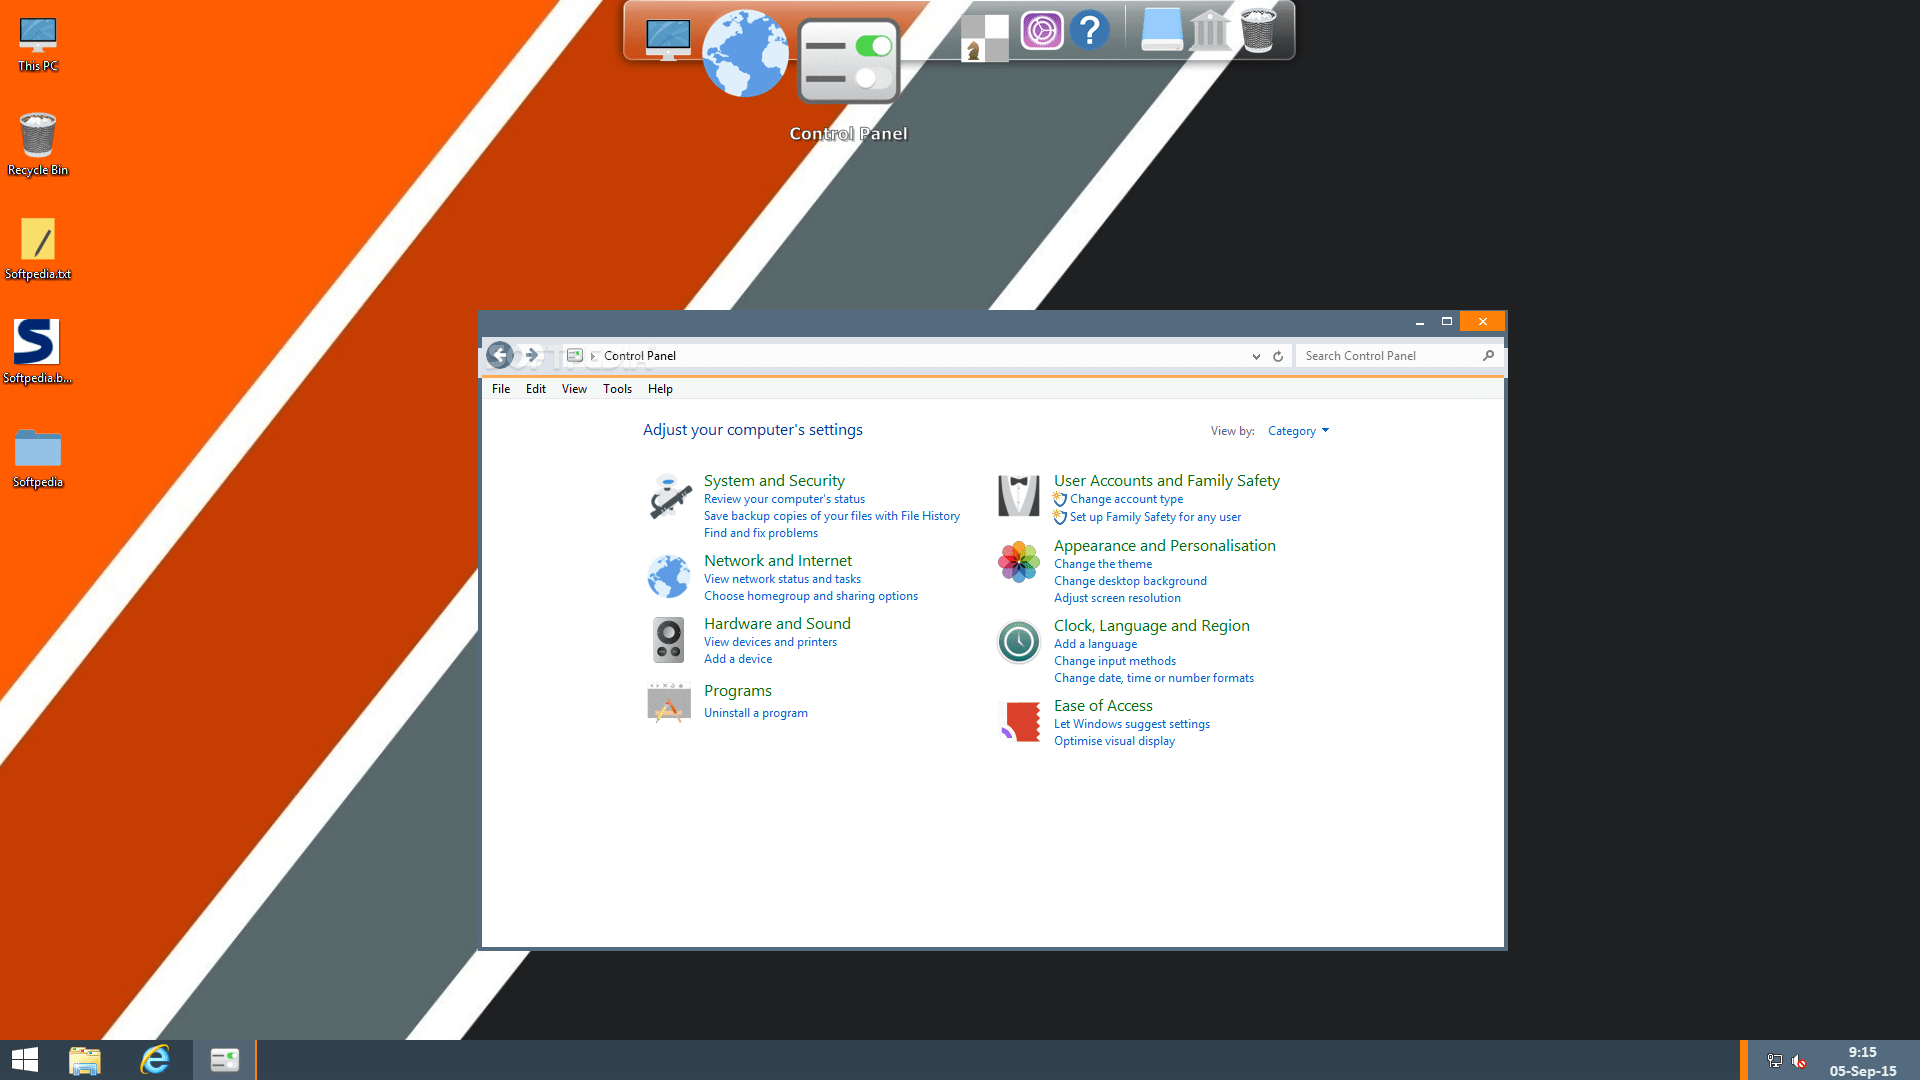1920x1080 pixels.
Task: Click the User Accounts tuxedo icon
Action: 1018,496
